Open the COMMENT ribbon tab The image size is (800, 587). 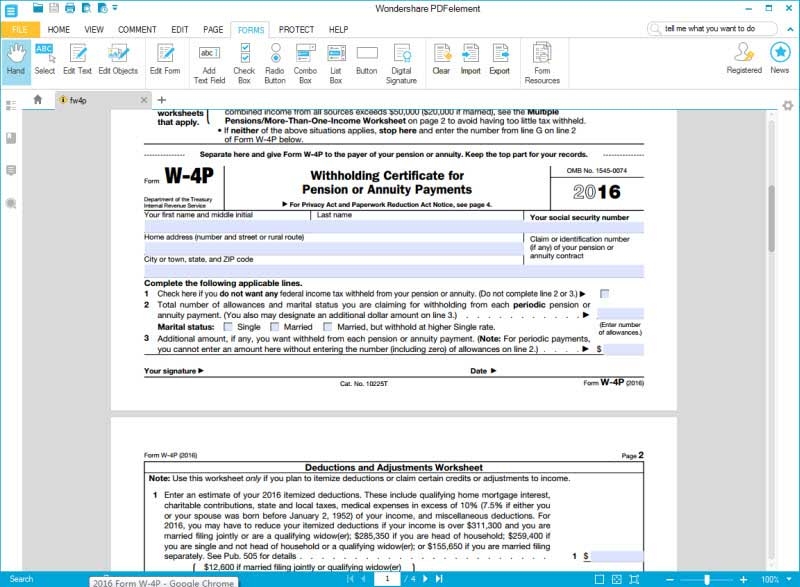137,30
